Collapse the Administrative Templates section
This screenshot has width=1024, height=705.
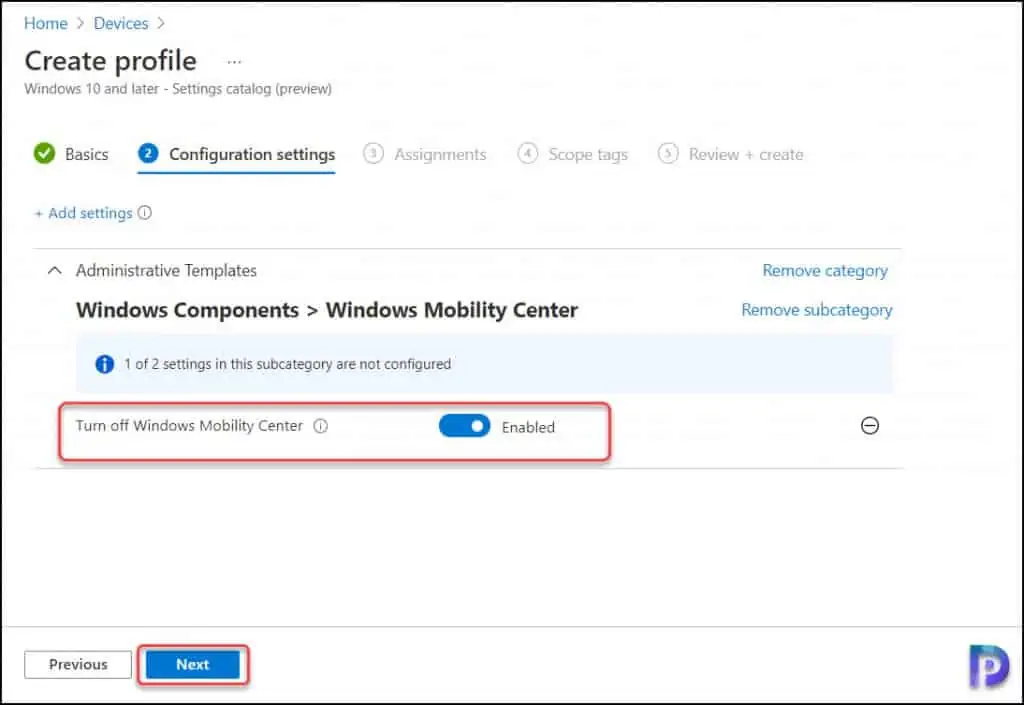(55, 270)
